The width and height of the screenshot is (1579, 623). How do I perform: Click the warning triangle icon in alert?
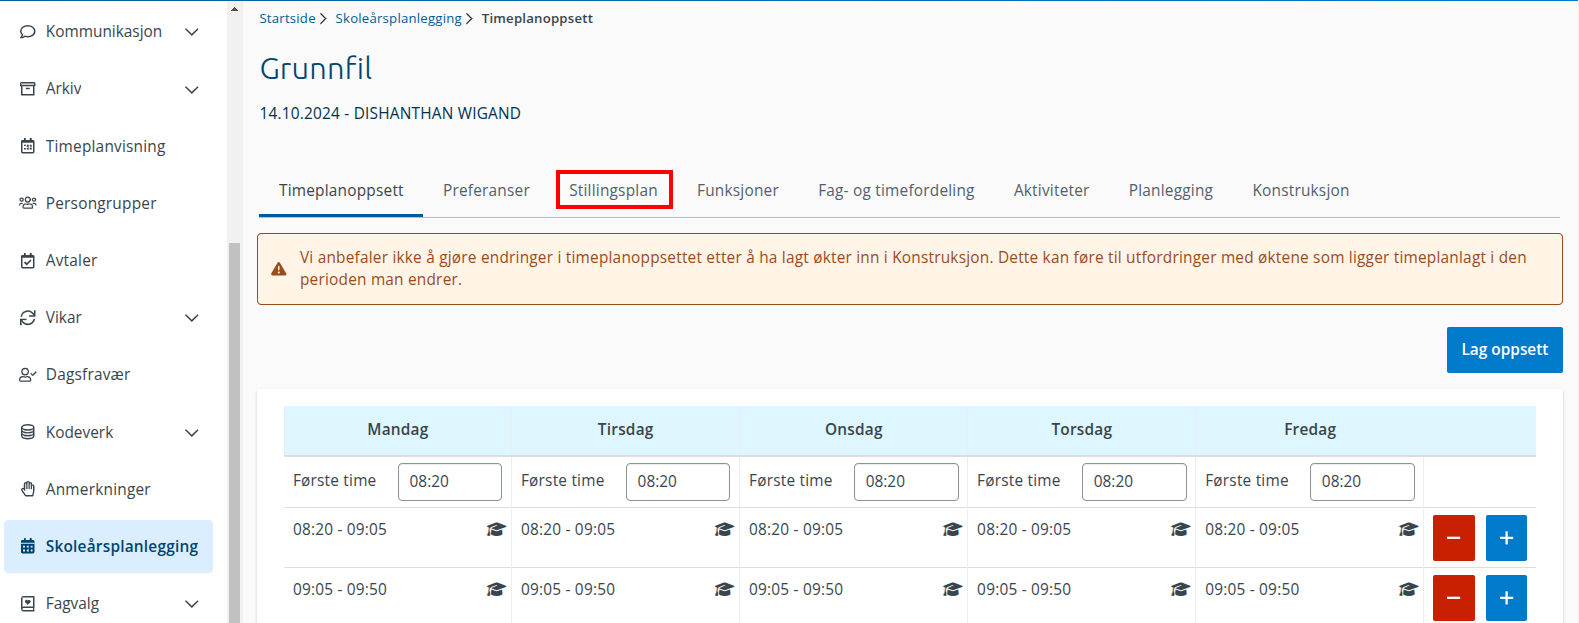[279, 269]
